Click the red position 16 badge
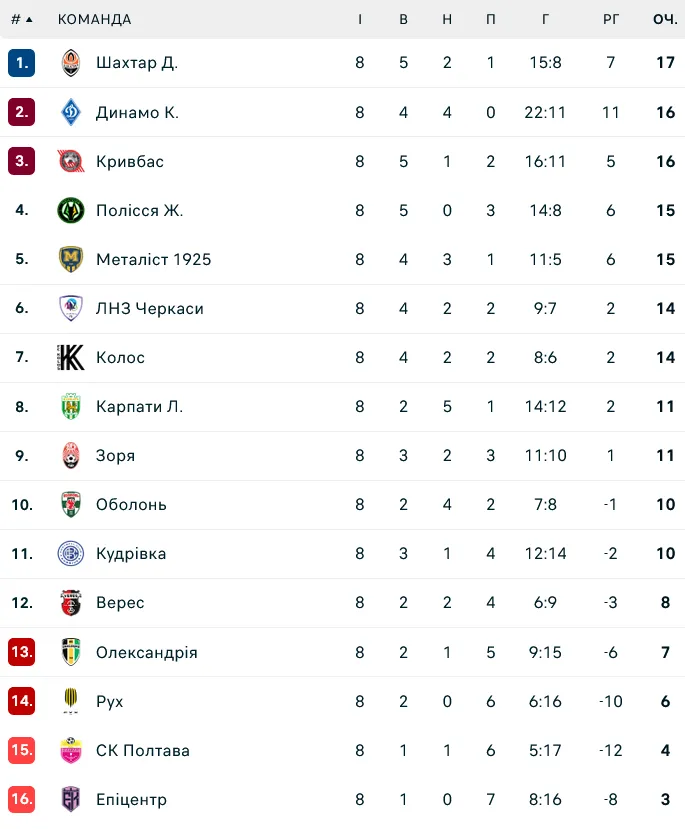The image size is (685, 829). point(22,799)
